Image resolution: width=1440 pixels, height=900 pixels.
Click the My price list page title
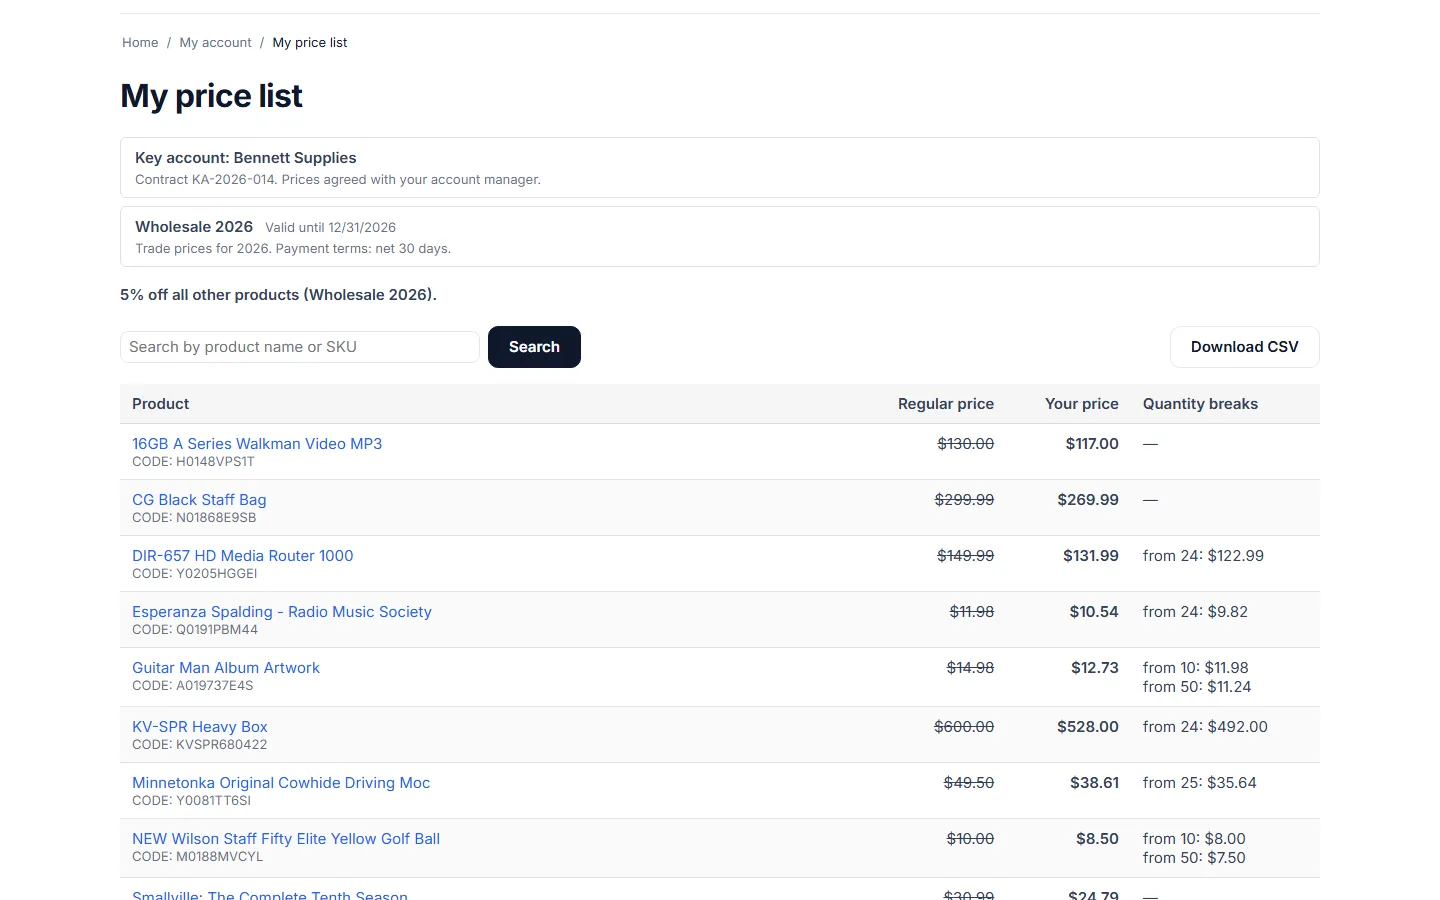coord(211,96)
